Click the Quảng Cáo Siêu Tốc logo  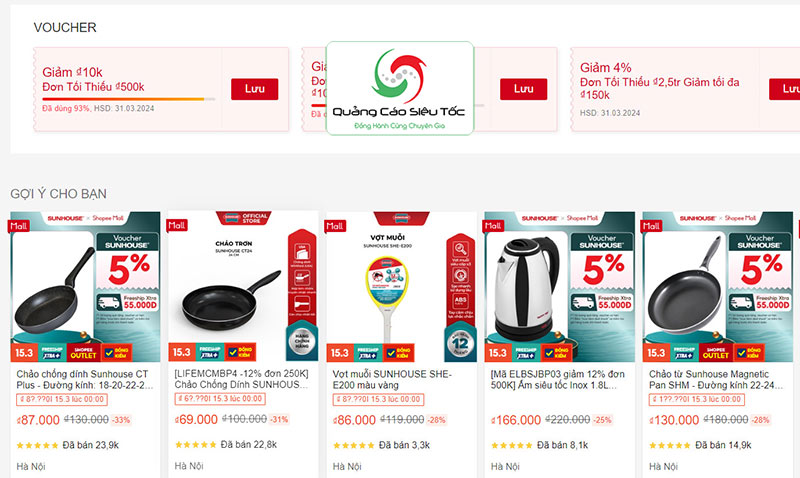(399, 88)
